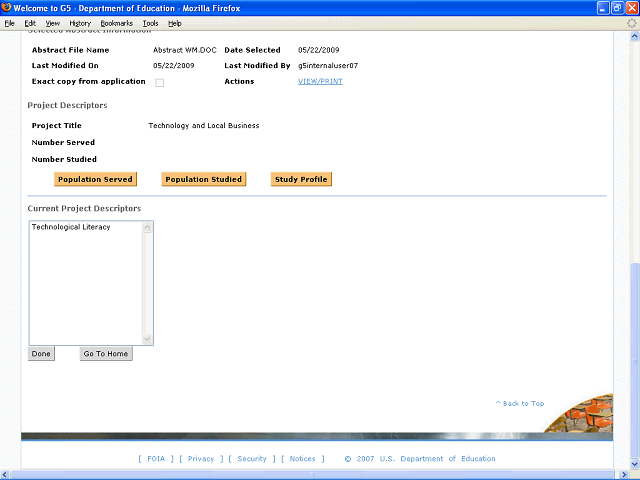Screen dimensions: 640x480
Task: Open the View menu
Action: [x=53, y=23]
